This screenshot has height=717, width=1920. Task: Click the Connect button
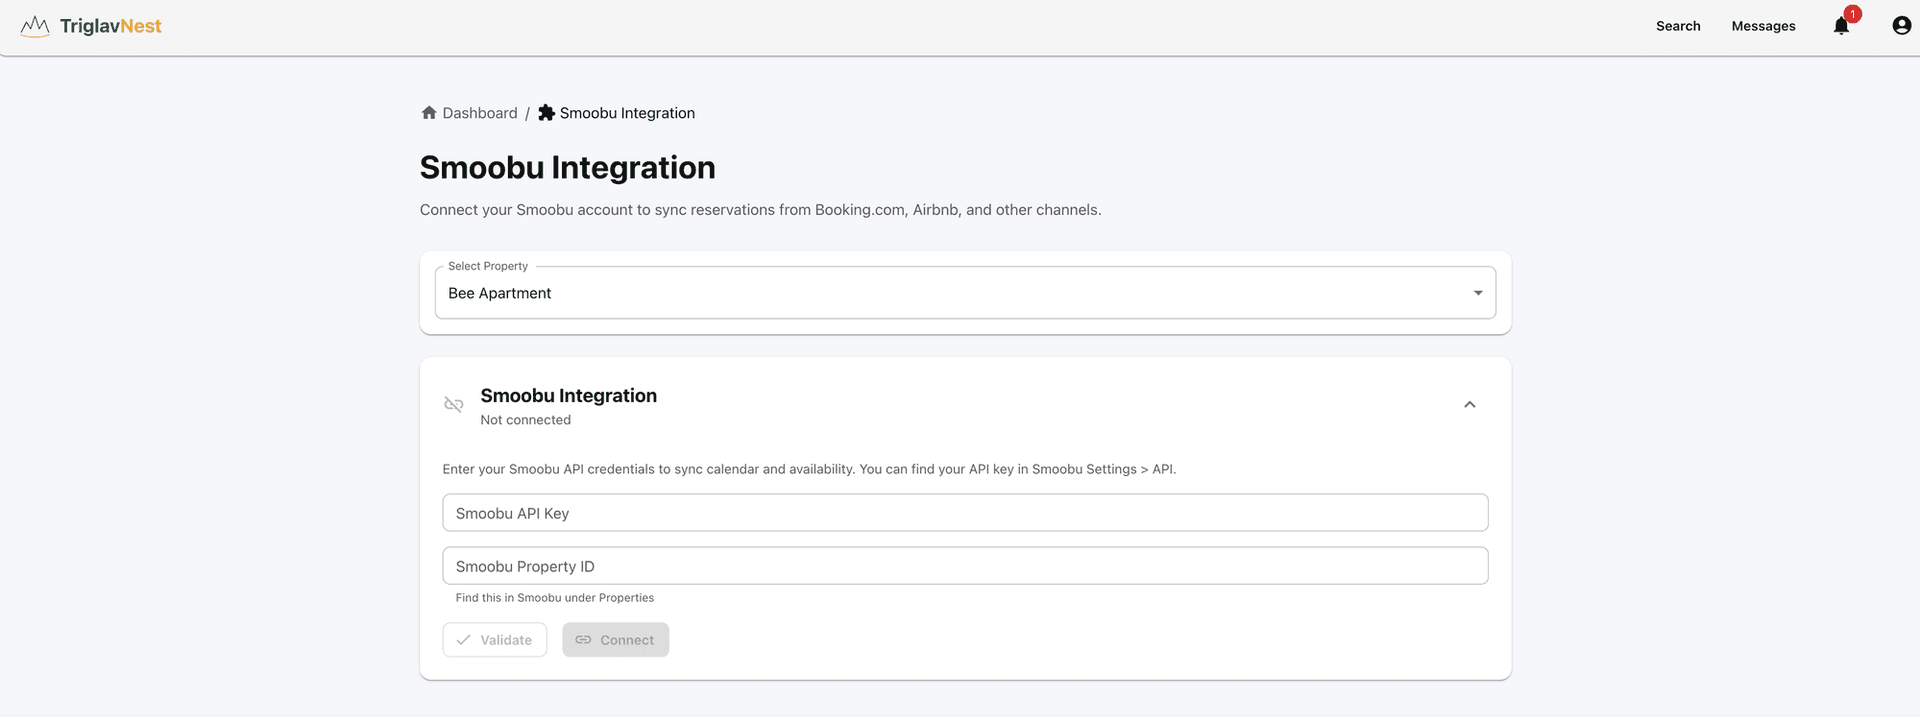pos(616,640)
